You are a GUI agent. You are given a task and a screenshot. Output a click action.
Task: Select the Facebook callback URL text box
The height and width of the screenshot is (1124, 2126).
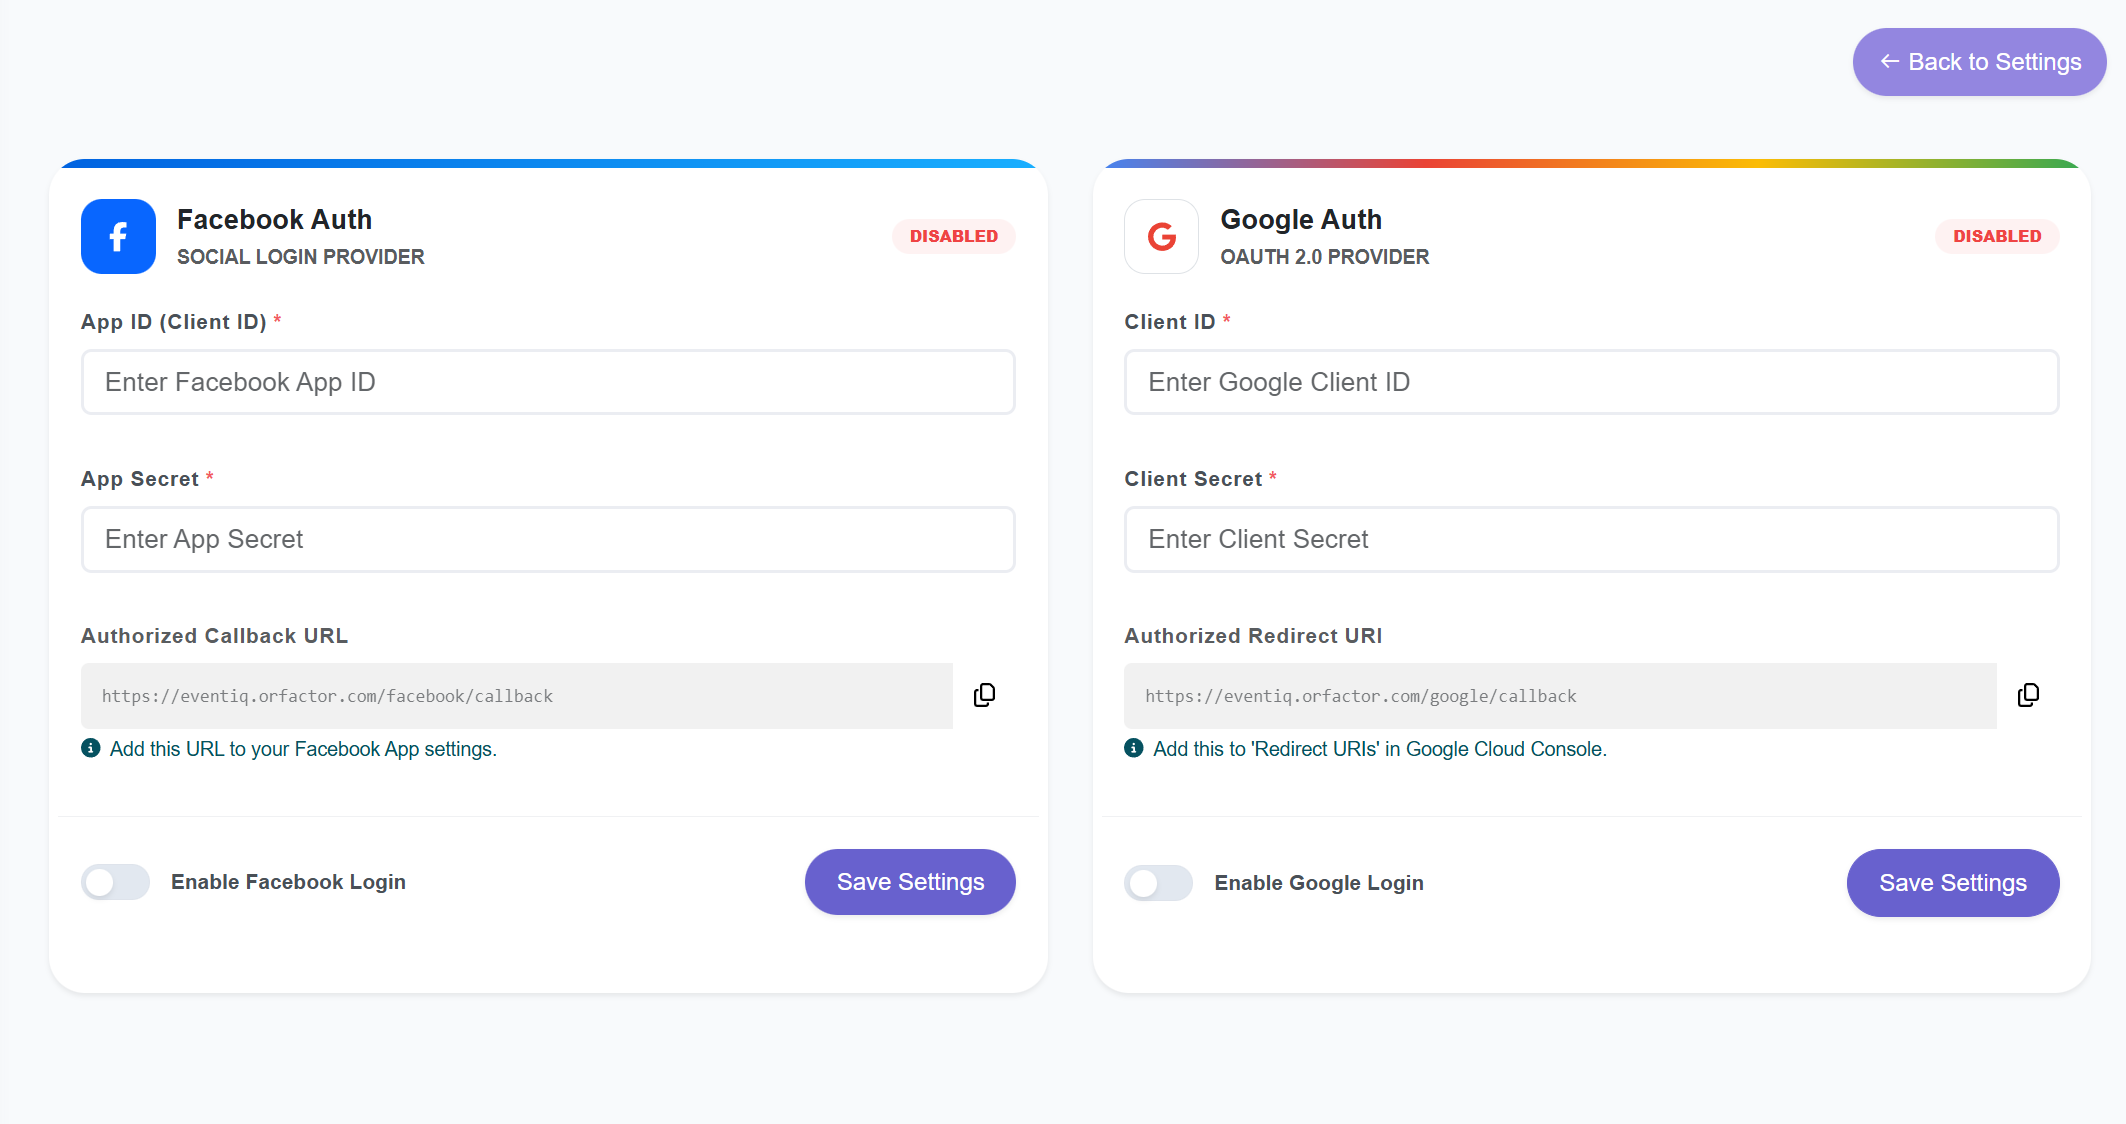pyautogui.click(x=516, y=696)
